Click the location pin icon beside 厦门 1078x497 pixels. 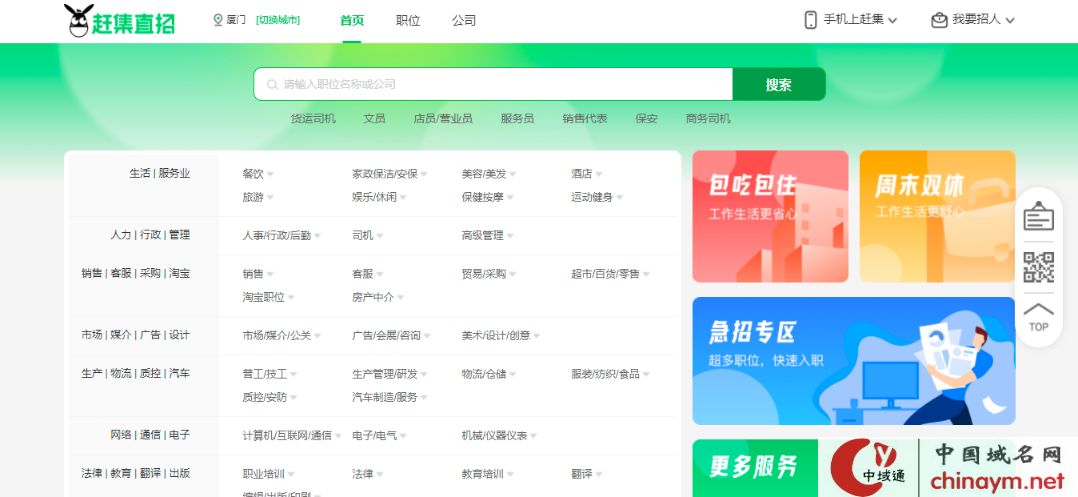point(218,20)
